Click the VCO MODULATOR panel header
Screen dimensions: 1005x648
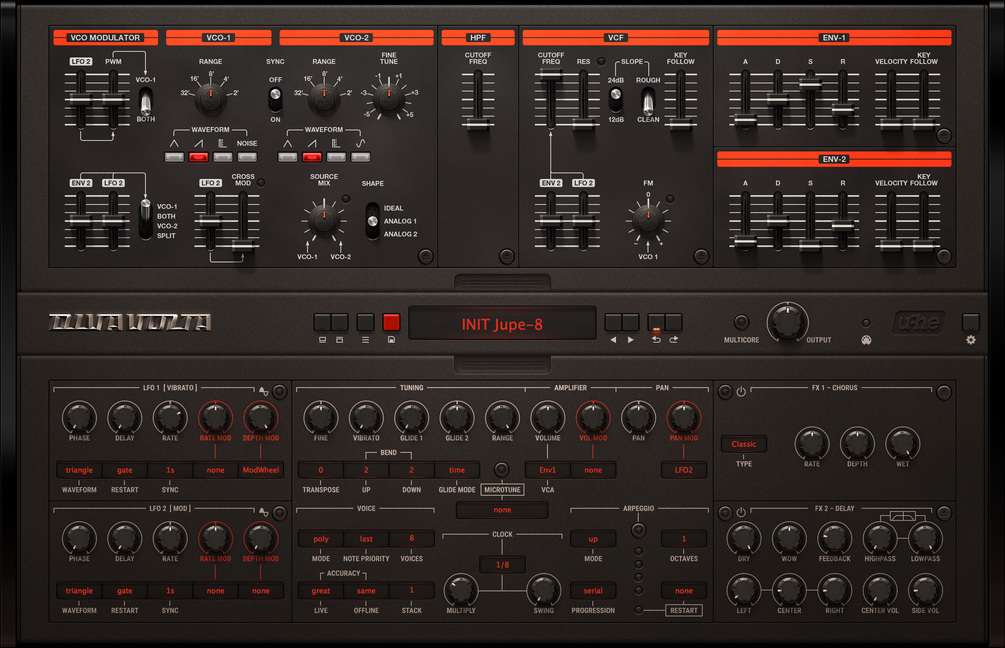pos(105,38)
